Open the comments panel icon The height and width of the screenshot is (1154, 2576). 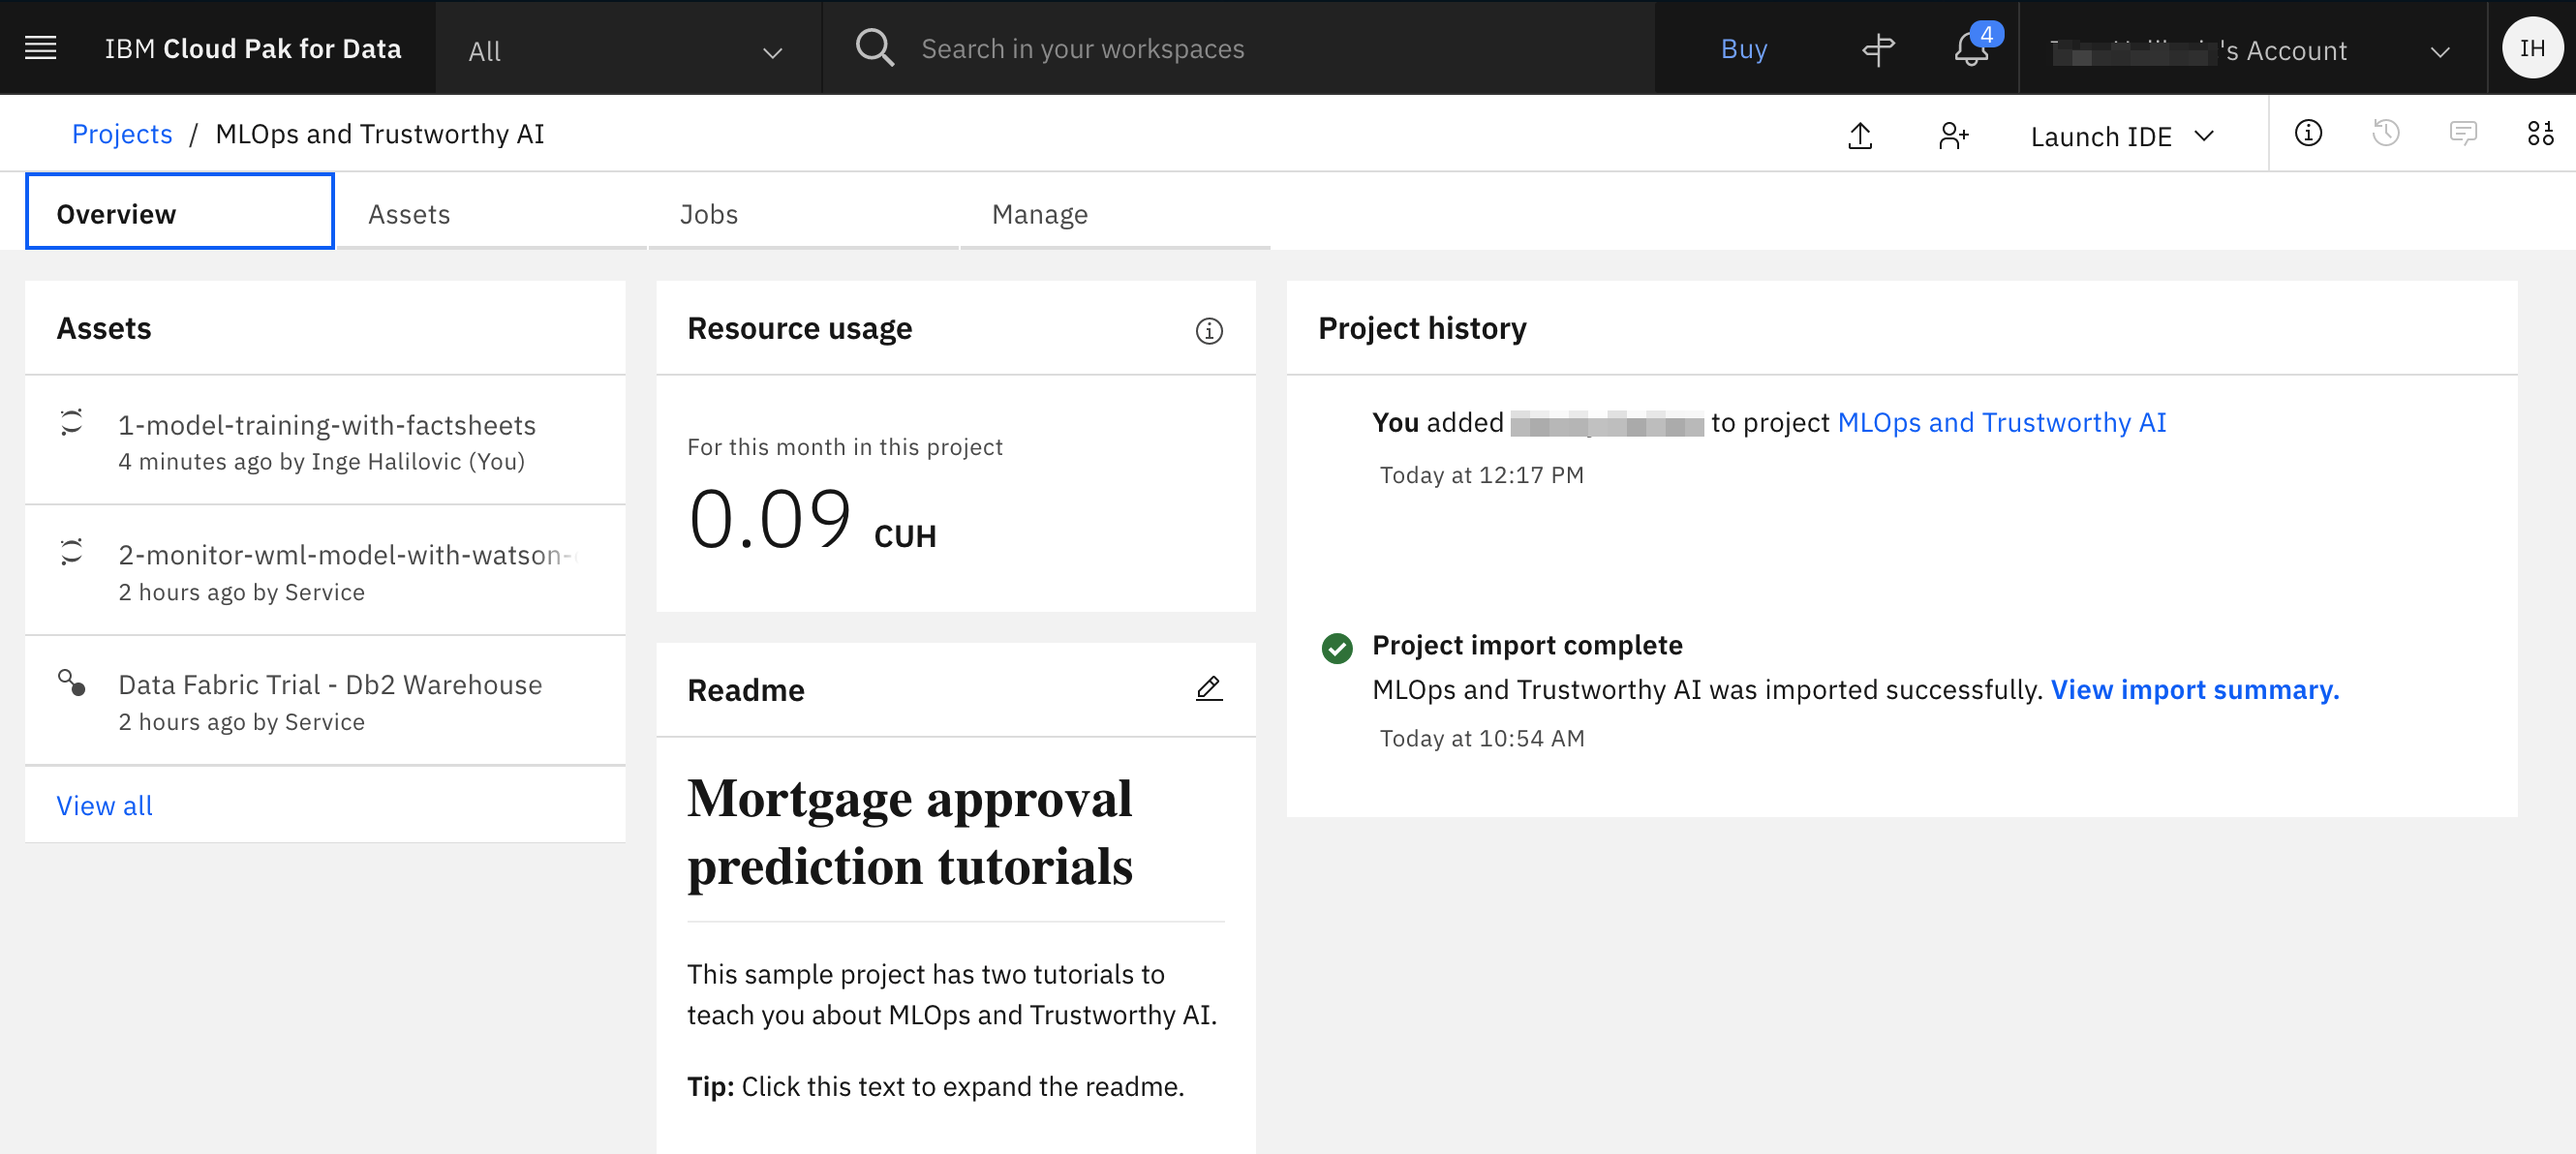(x=2463, y=133)
